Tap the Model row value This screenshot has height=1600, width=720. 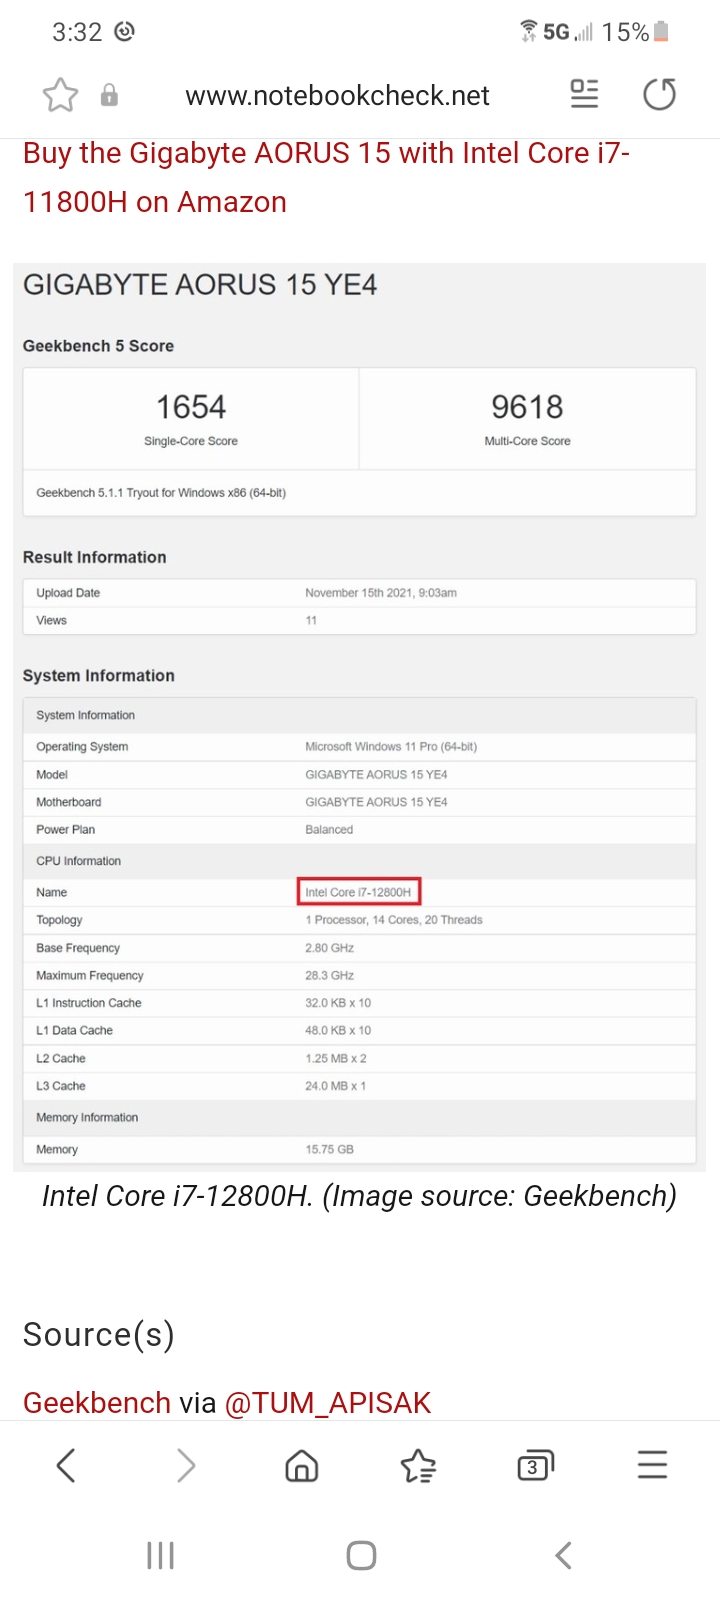[x=376, y=775]
